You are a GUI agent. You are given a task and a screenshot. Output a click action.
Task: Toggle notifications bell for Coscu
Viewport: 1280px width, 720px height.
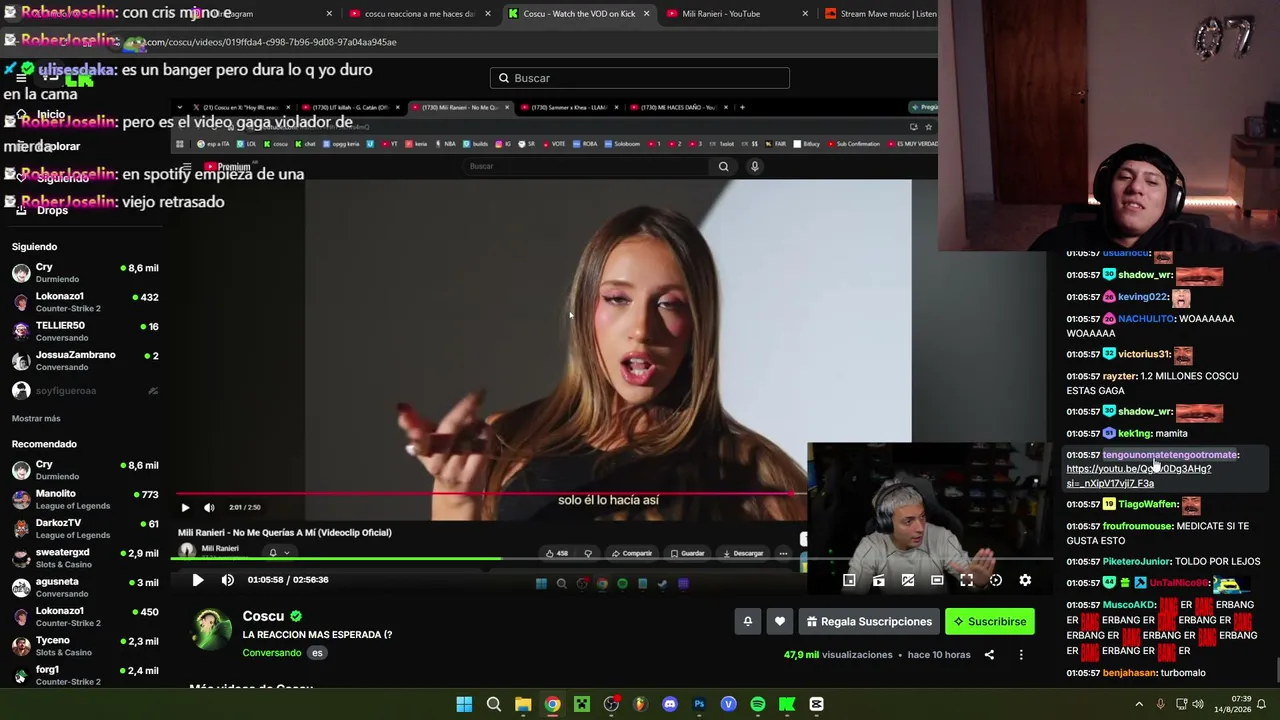[747, 622]
